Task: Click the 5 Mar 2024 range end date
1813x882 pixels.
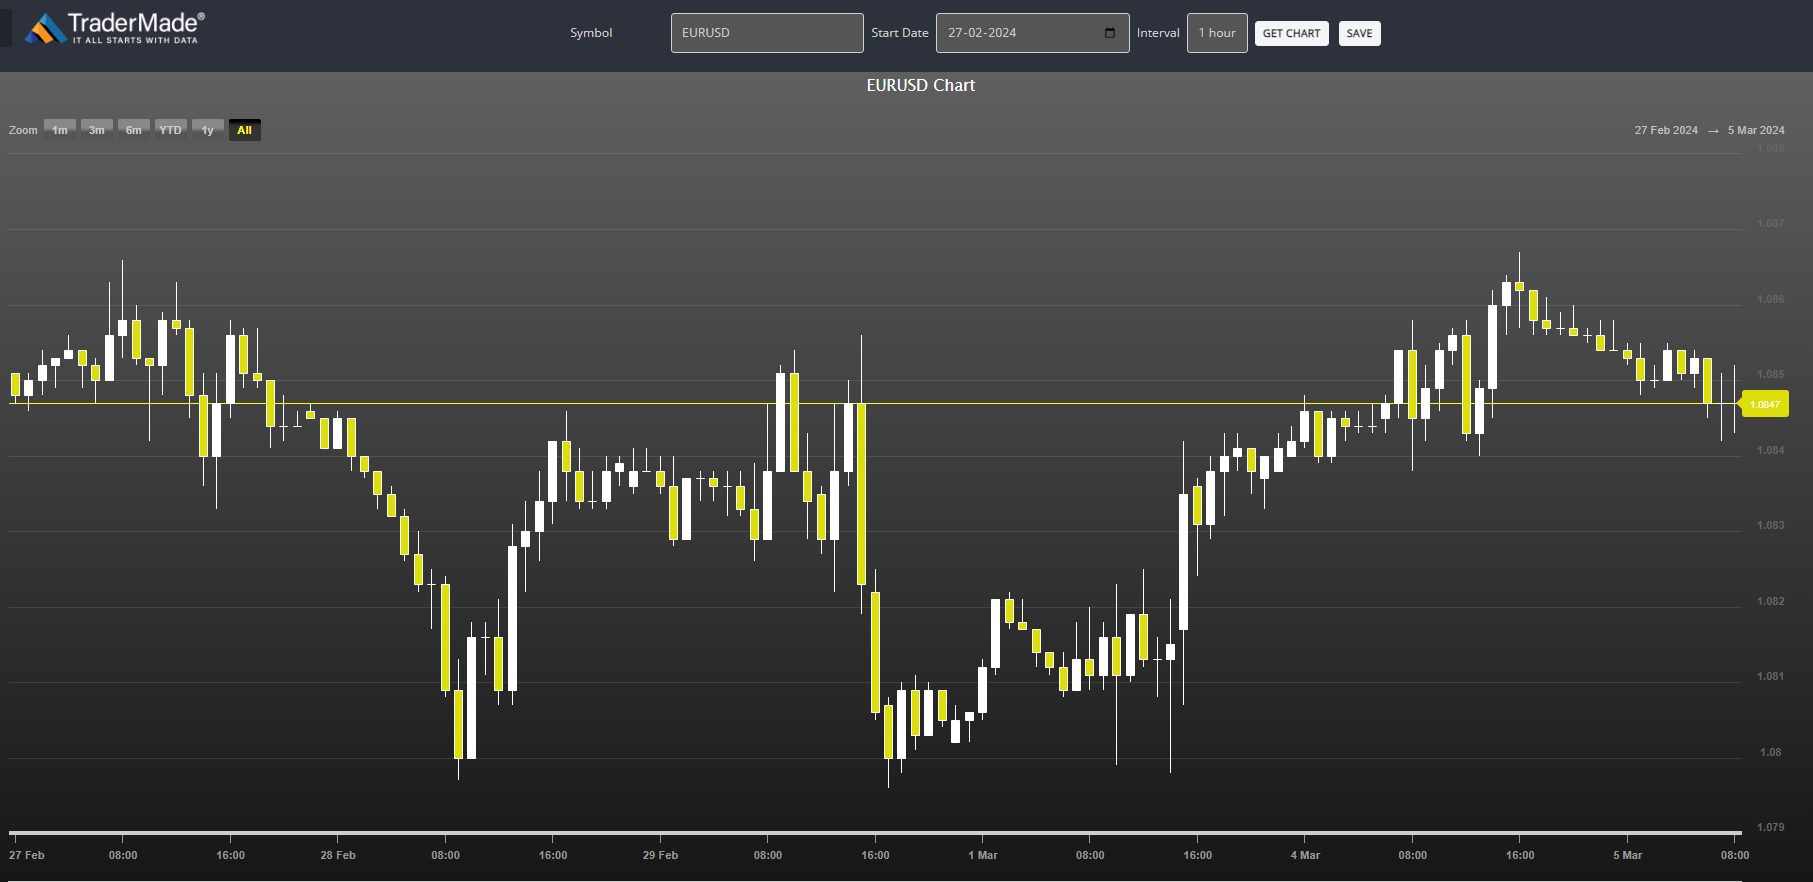Action: (1756, 130)
